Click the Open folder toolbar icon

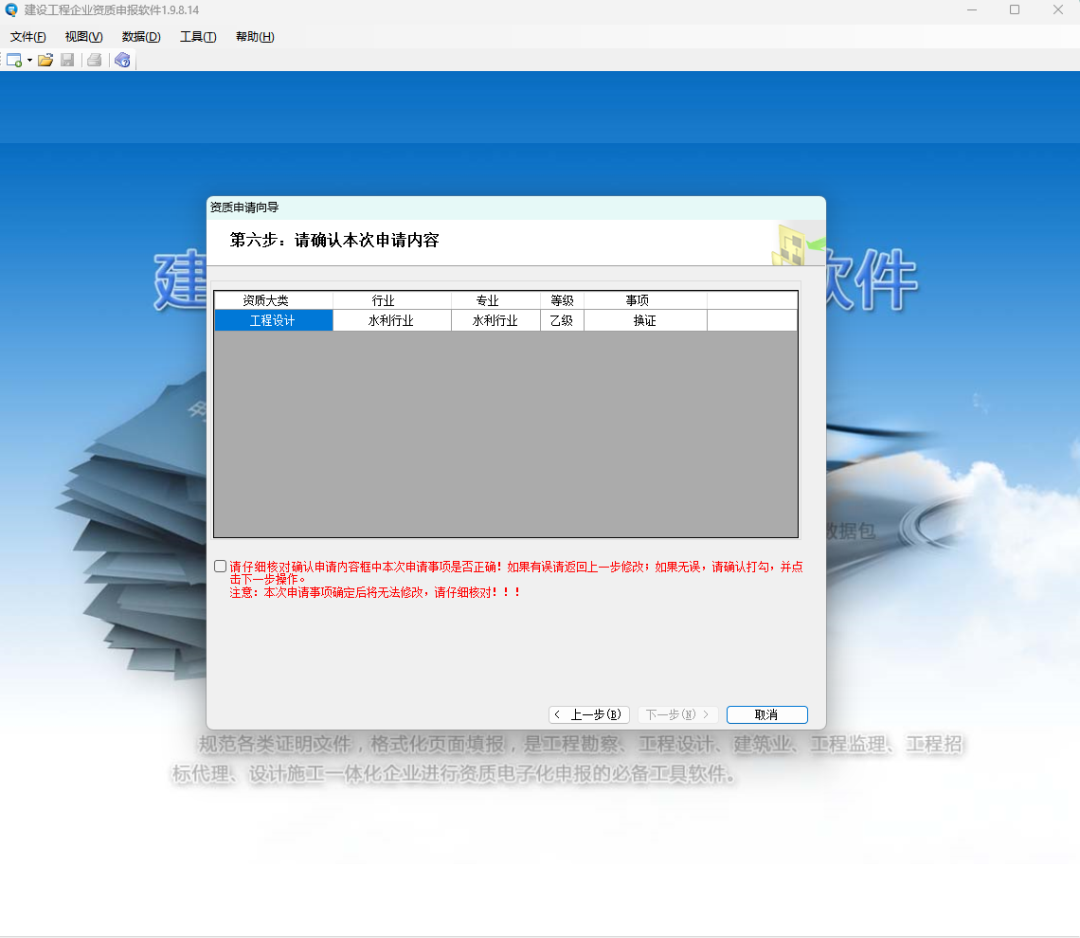coord(46,60)
